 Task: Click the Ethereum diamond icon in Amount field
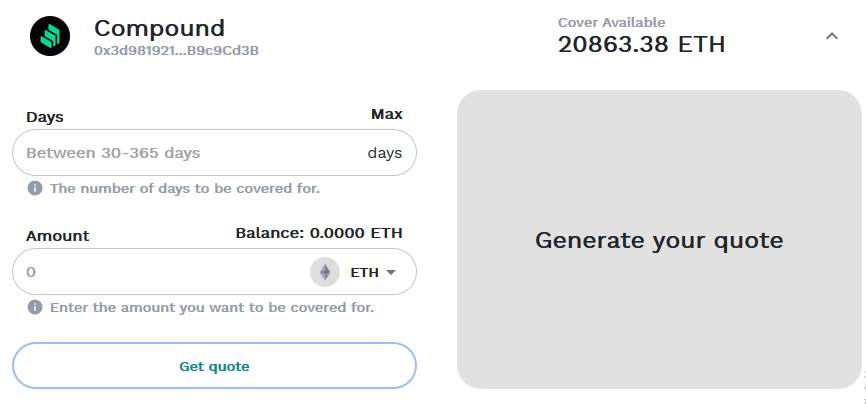(325, 272)
